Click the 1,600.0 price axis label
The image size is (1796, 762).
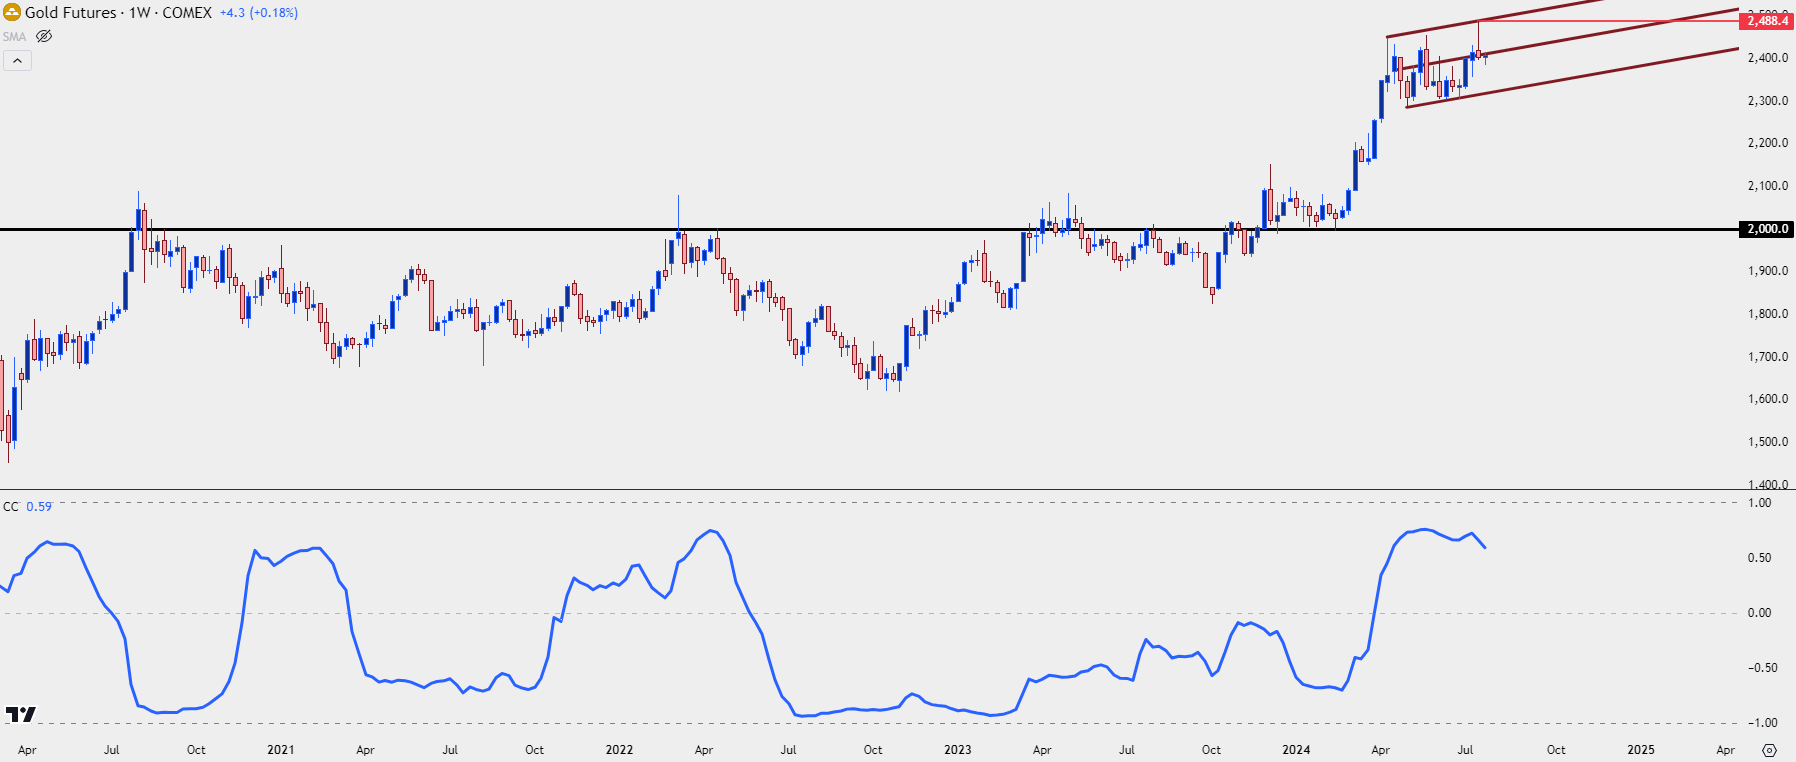1767,399
